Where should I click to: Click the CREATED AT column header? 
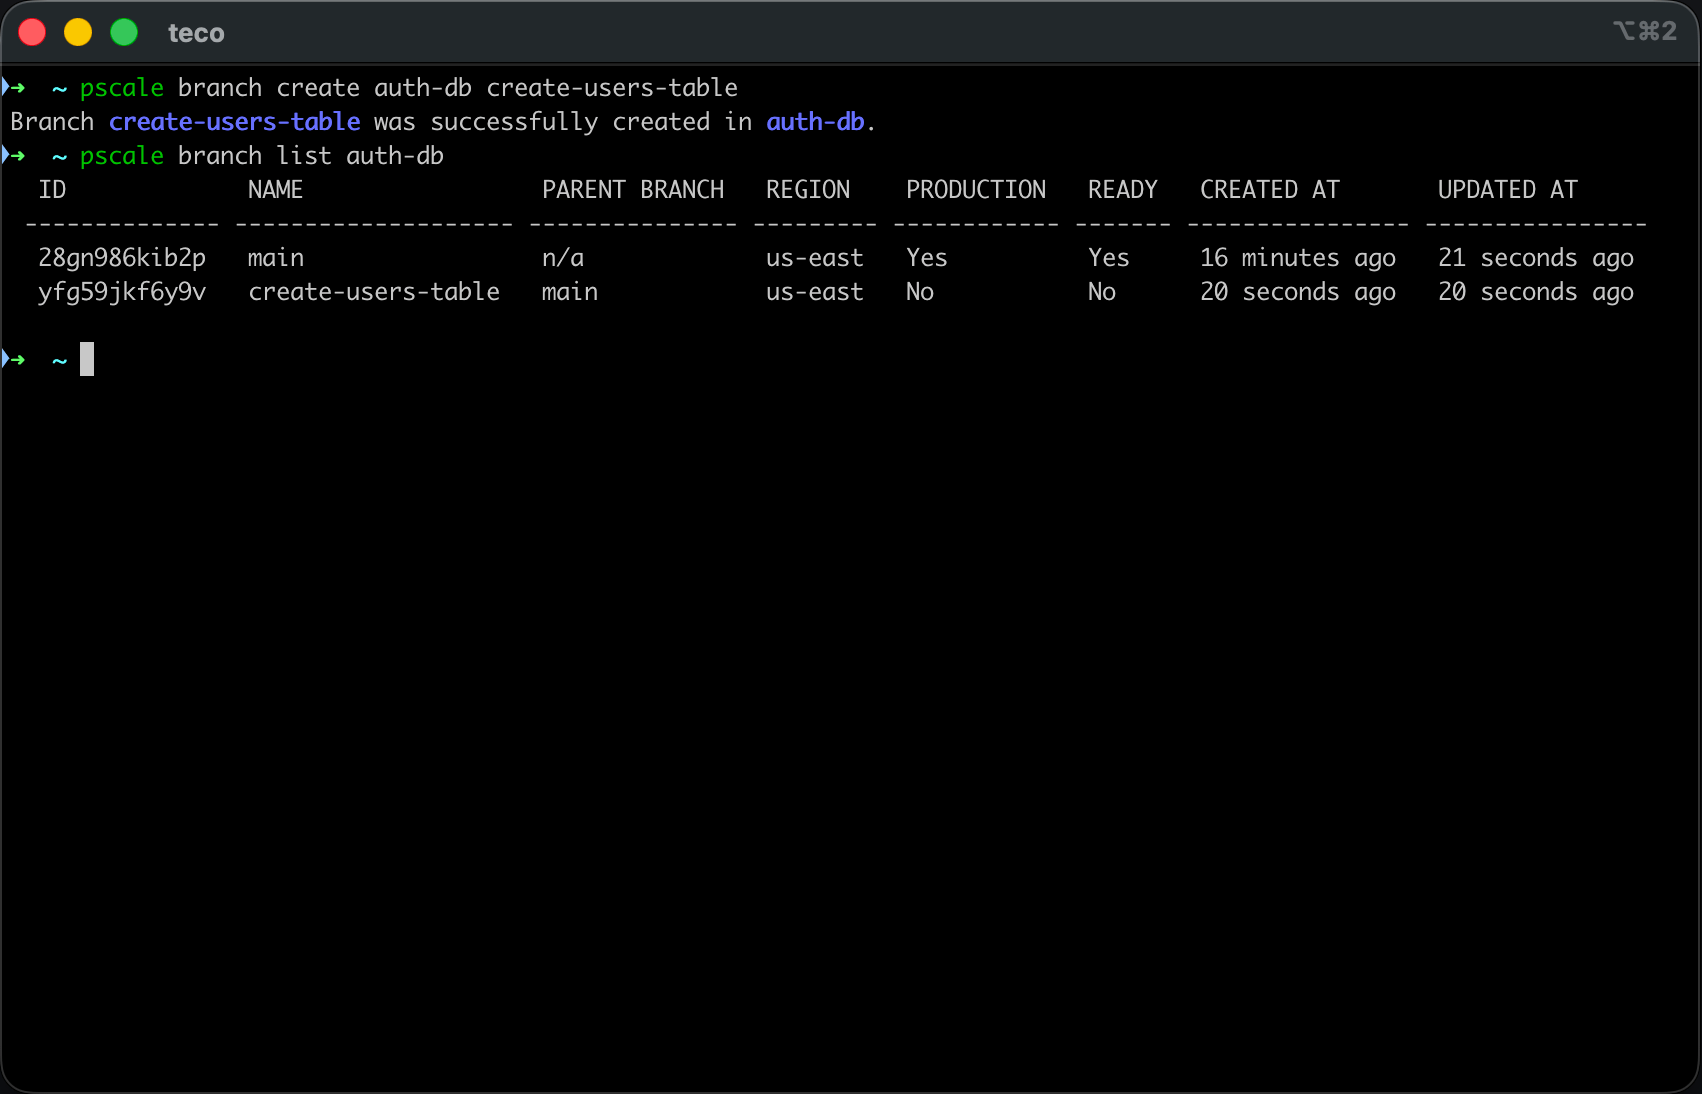point(1269,189)
